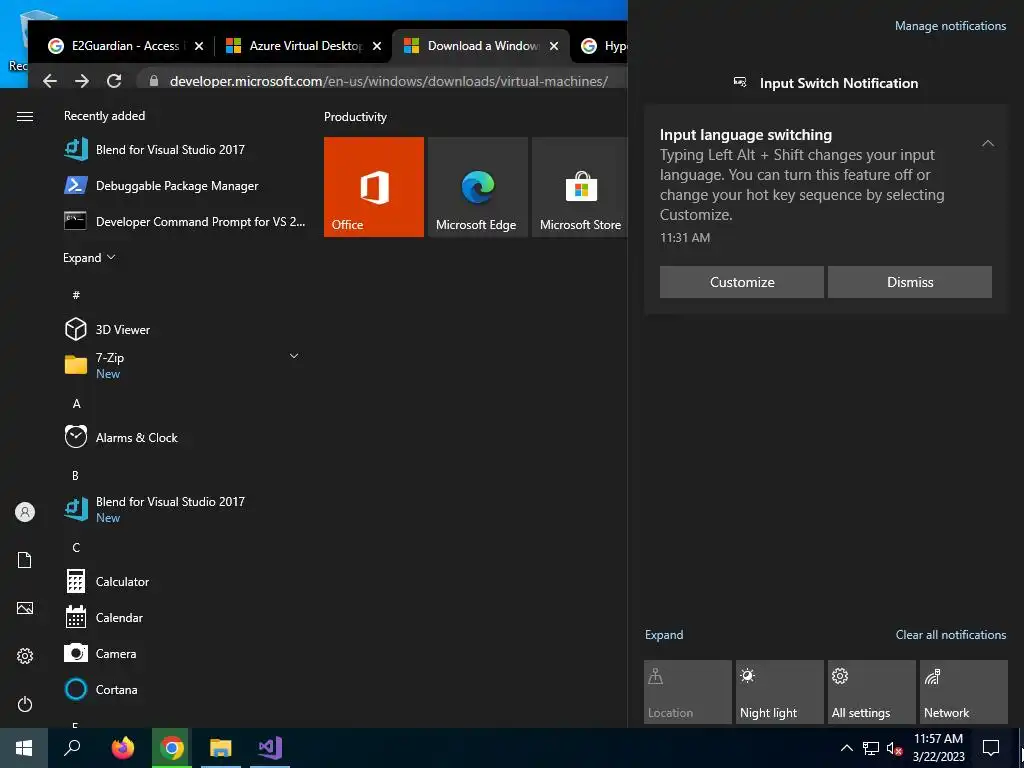Clear all notifications
This screenshot has width=1024, height=768.
click(x=951, y=635)
